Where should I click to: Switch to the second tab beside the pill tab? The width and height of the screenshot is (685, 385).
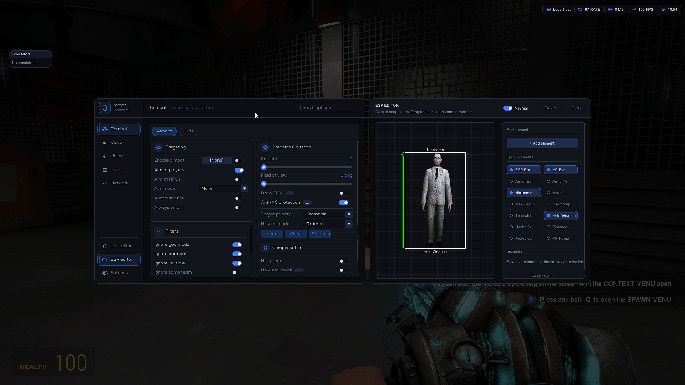(189, 131)
